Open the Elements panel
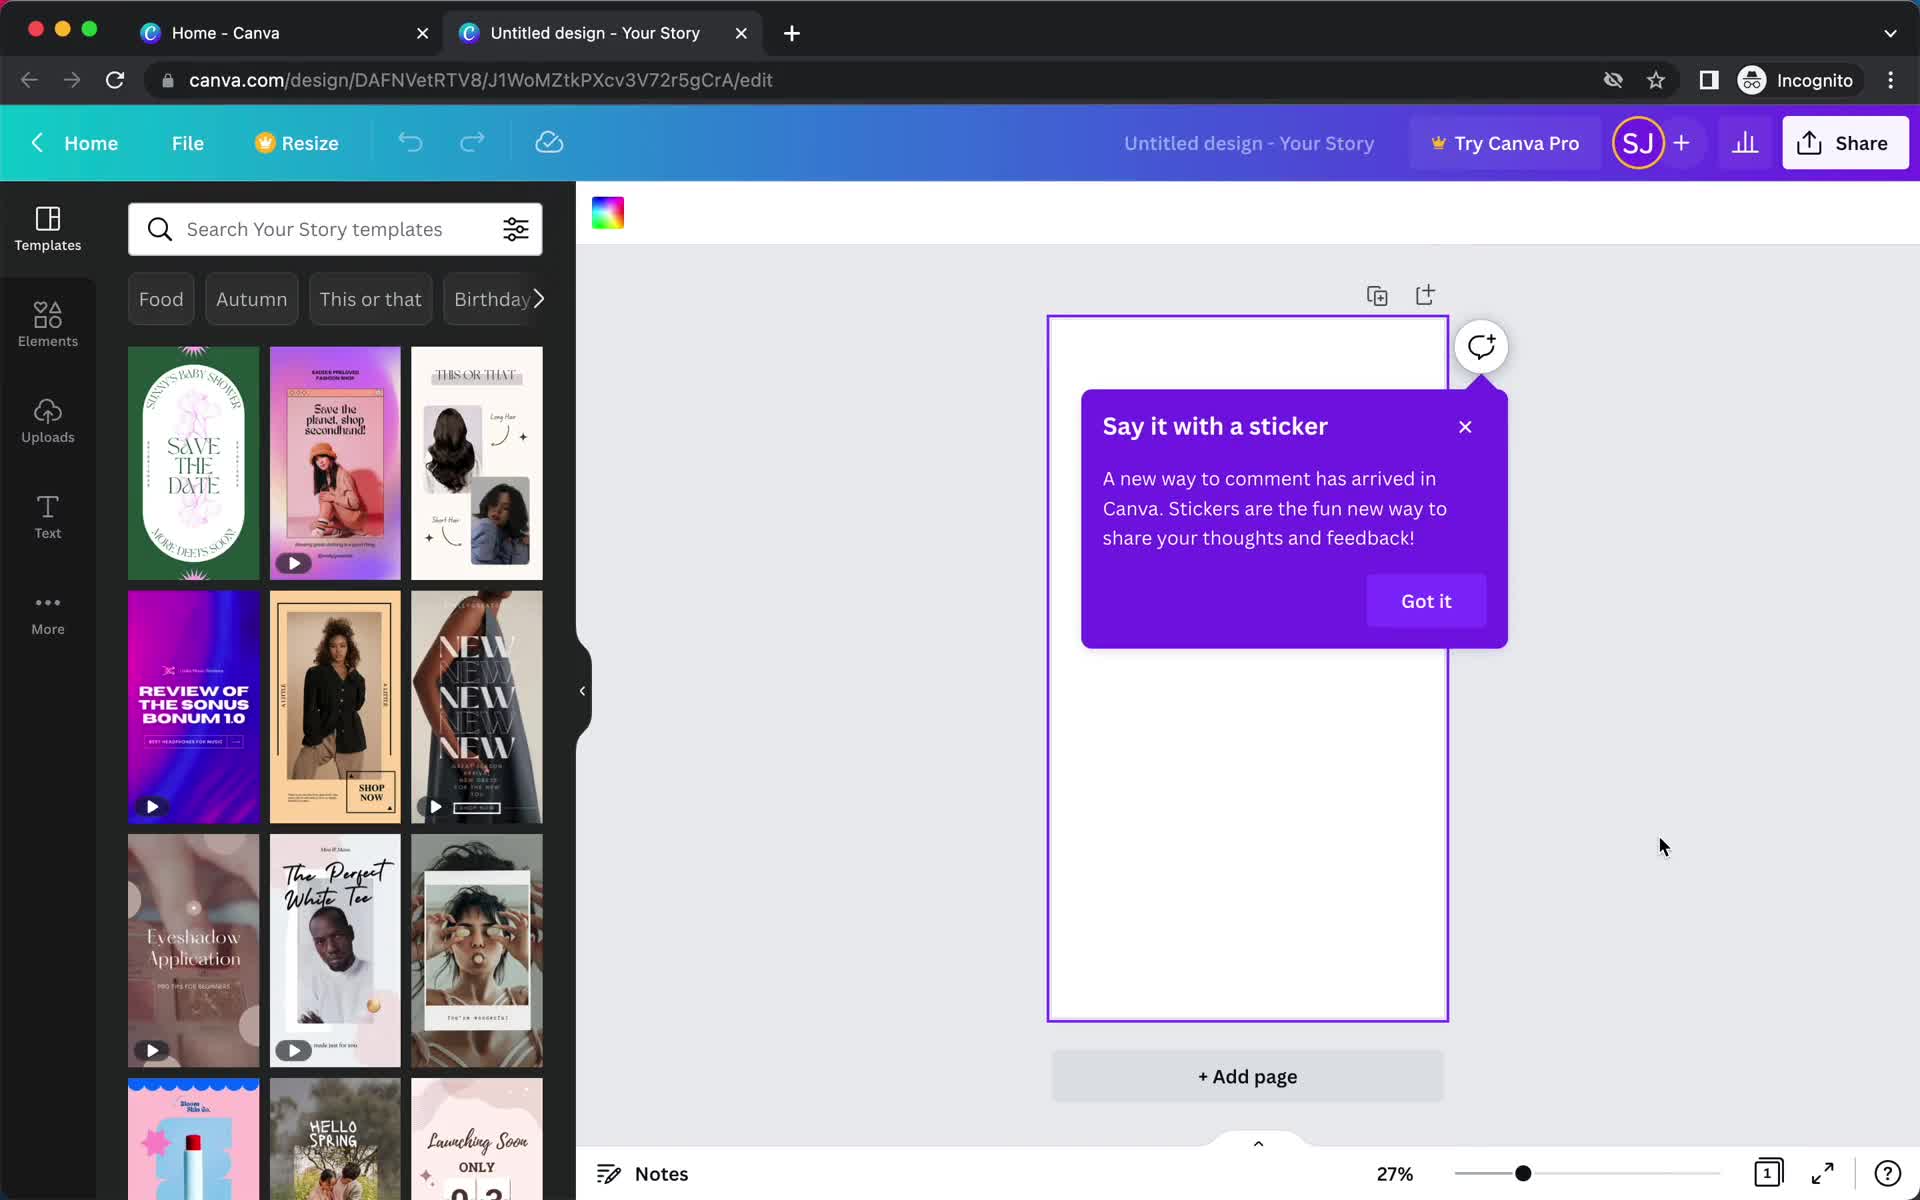 point(48,322)
